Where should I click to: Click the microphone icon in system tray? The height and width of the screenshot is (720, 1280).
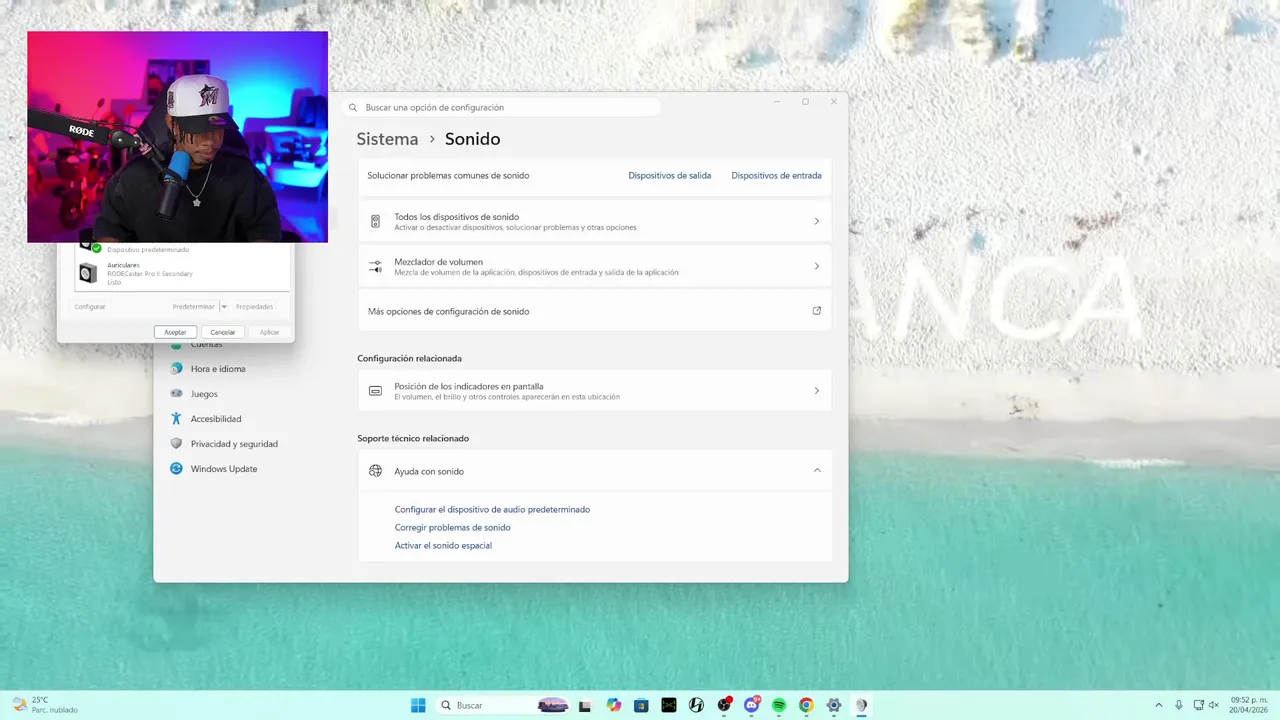tap(1179, 705)
